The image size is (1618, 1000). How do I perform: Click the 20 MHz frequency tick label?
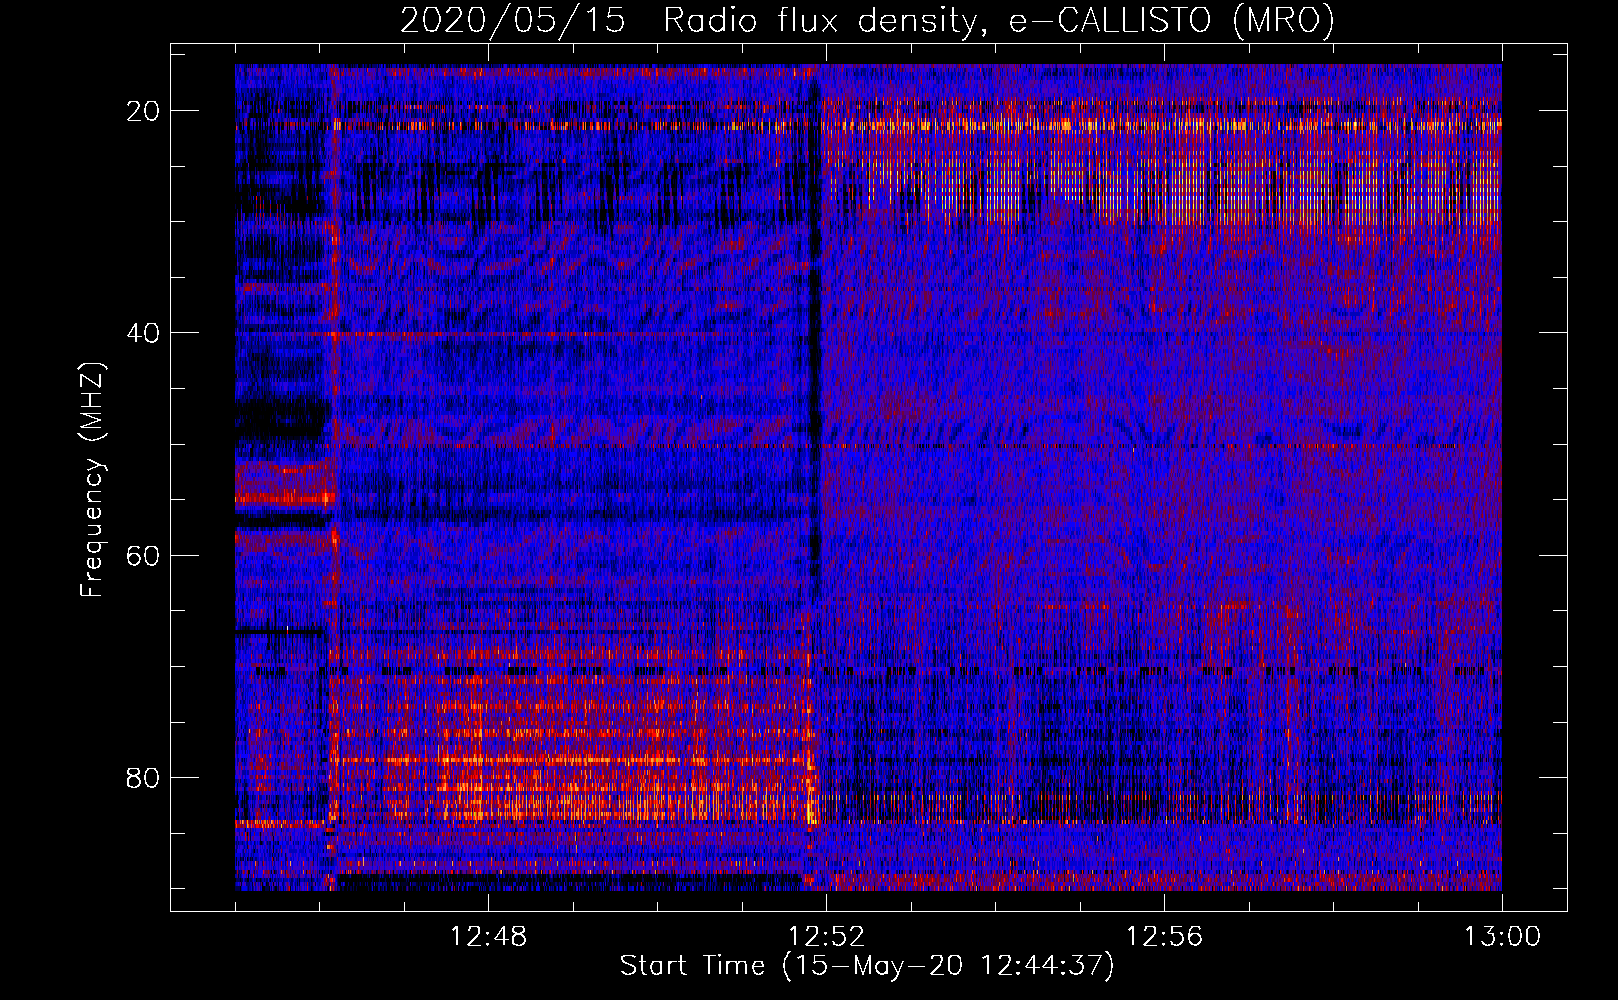(143, 111)
